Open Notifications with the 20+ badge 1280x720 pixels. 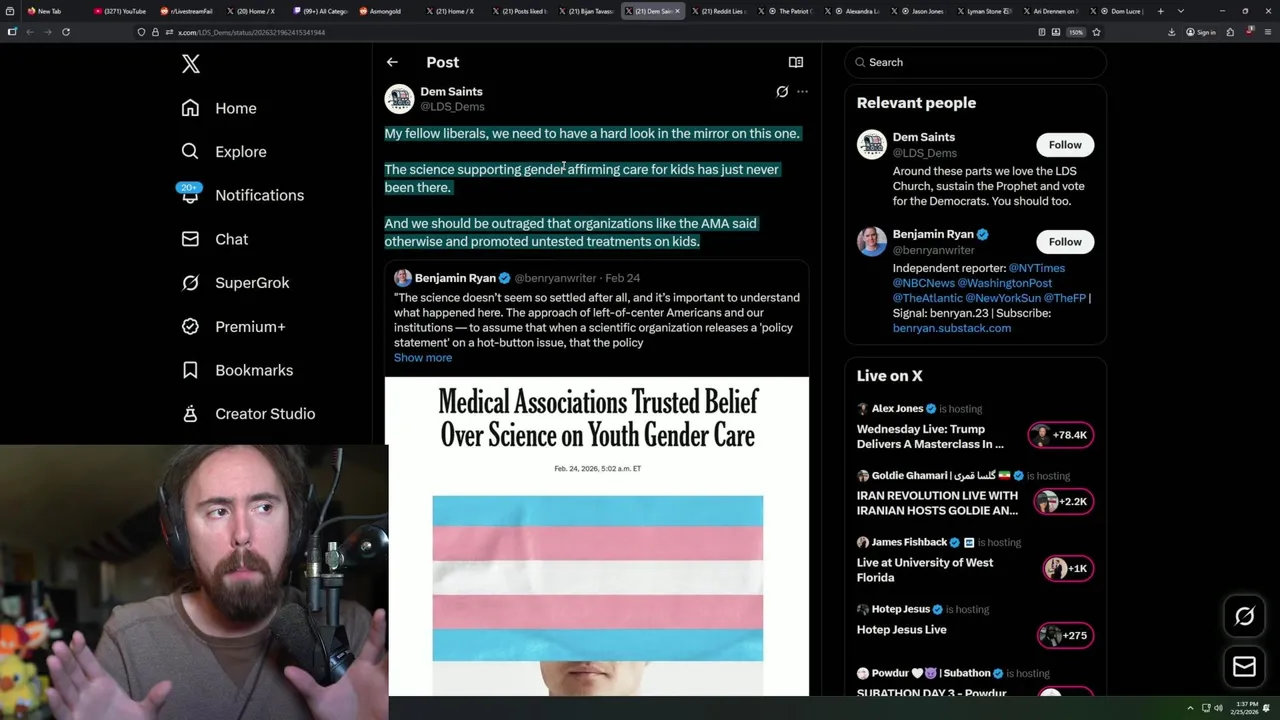click(x=241, y=195)
